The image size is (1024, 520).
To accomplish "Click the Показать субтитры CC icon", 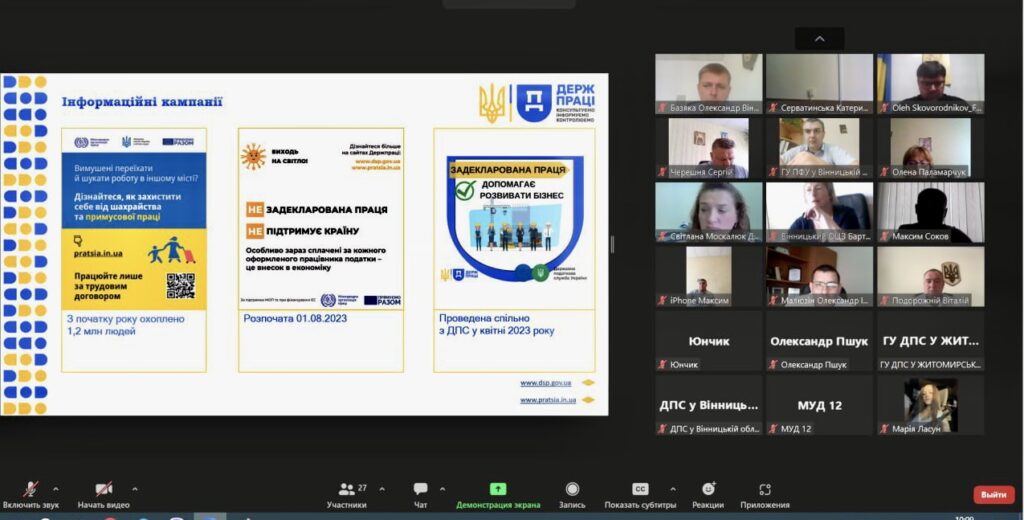I will pos(640,490).
